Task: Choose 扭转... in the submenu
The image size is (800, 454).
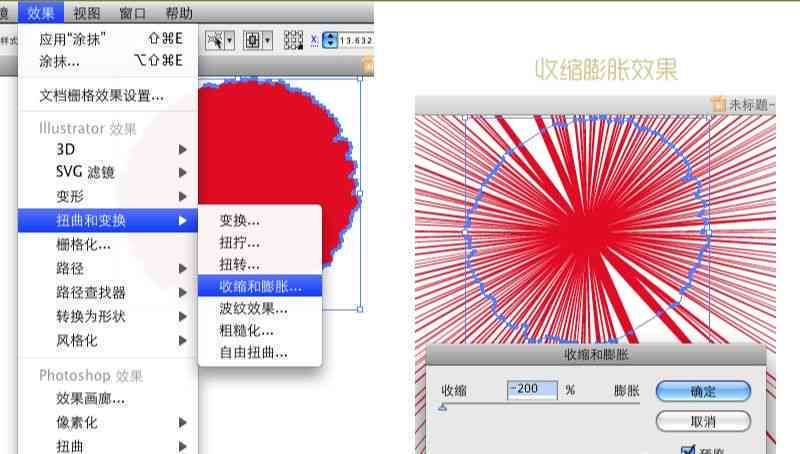Action: coord(260,264)
